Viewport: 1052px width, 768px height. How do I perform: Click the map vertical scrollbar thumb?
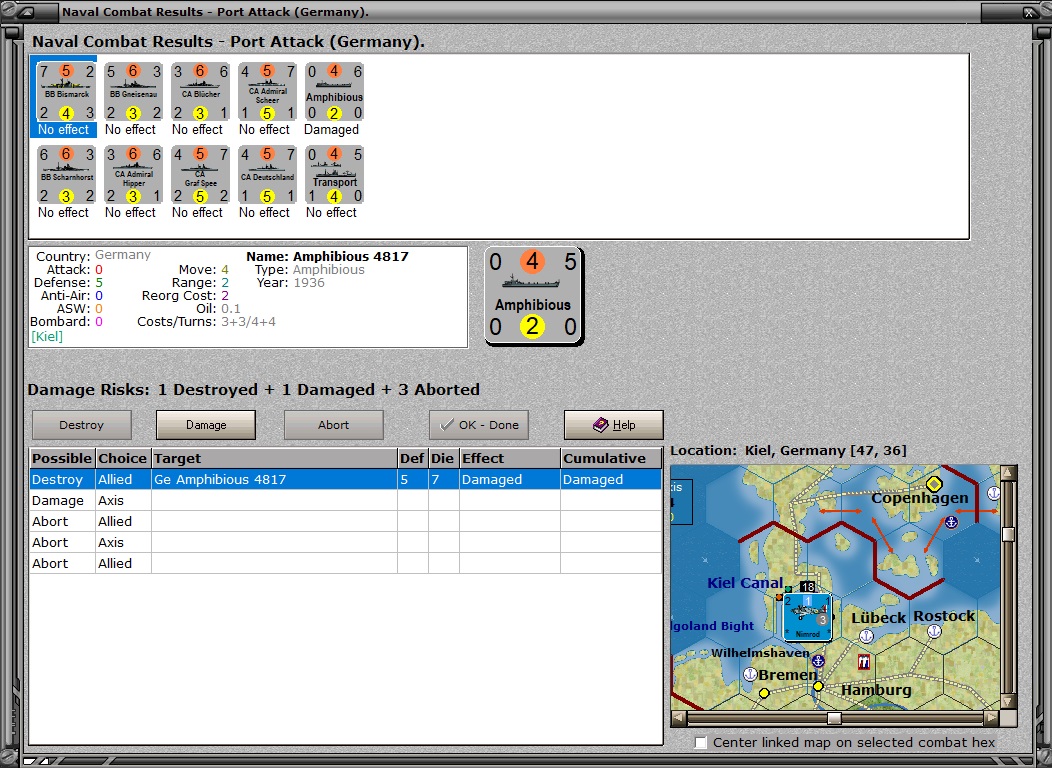1008,534
